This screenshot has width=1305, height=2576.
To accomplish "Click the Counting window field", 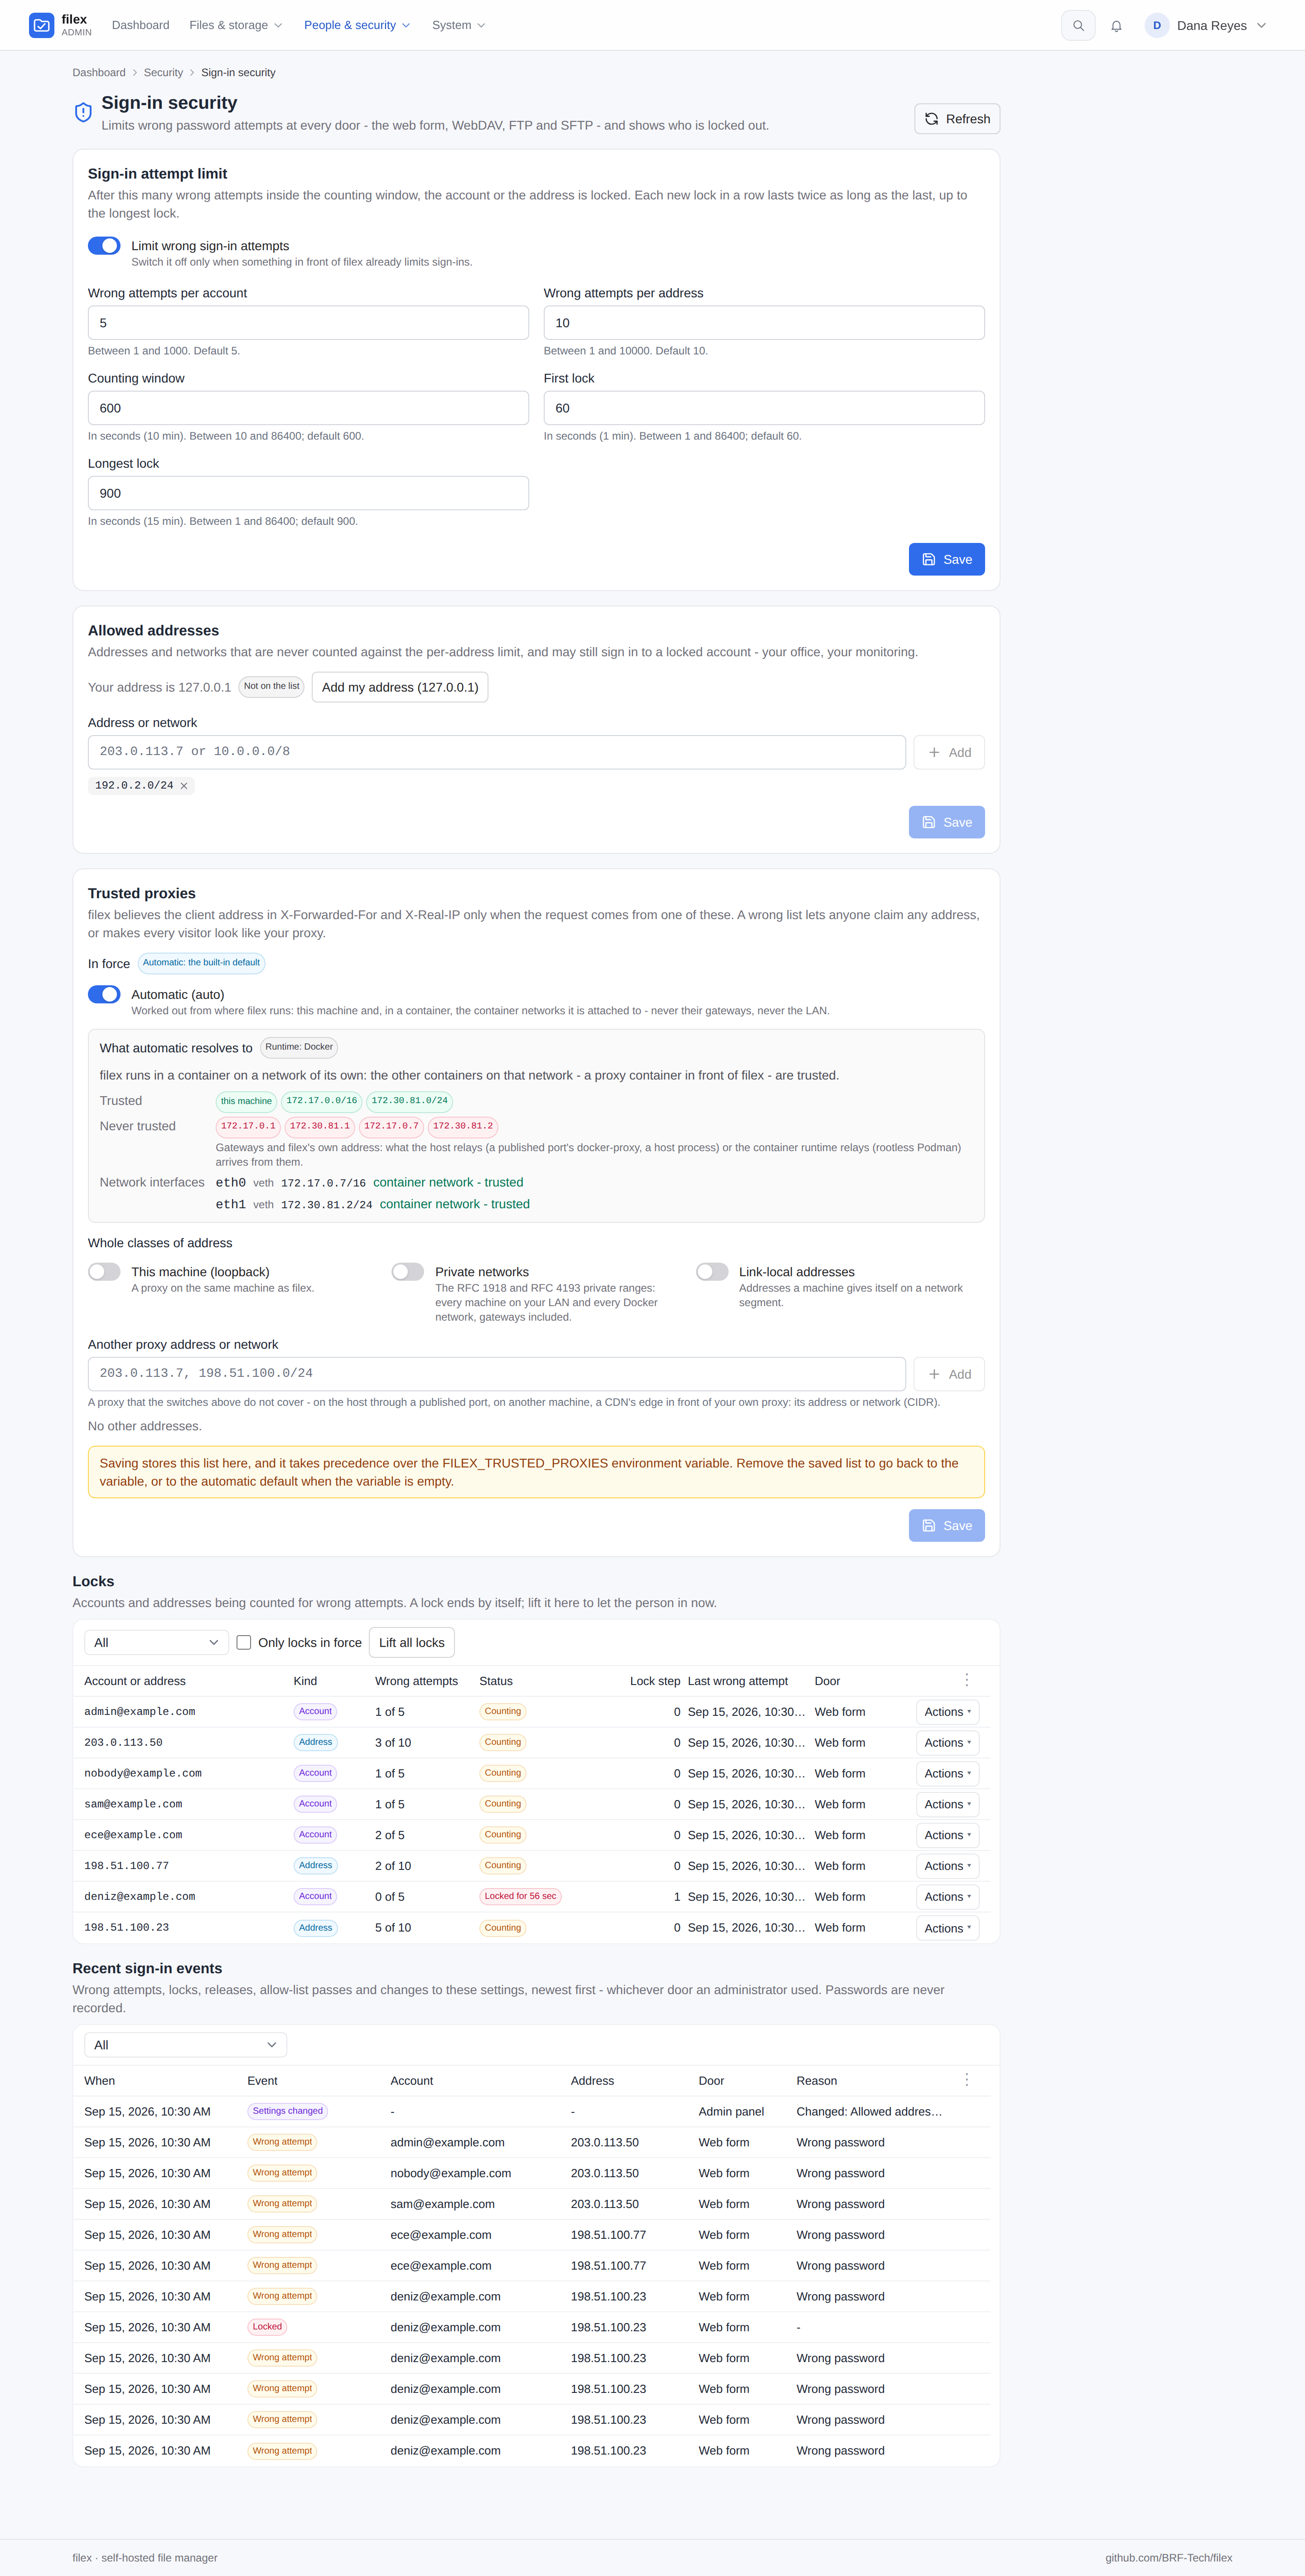I will (308, 408).
